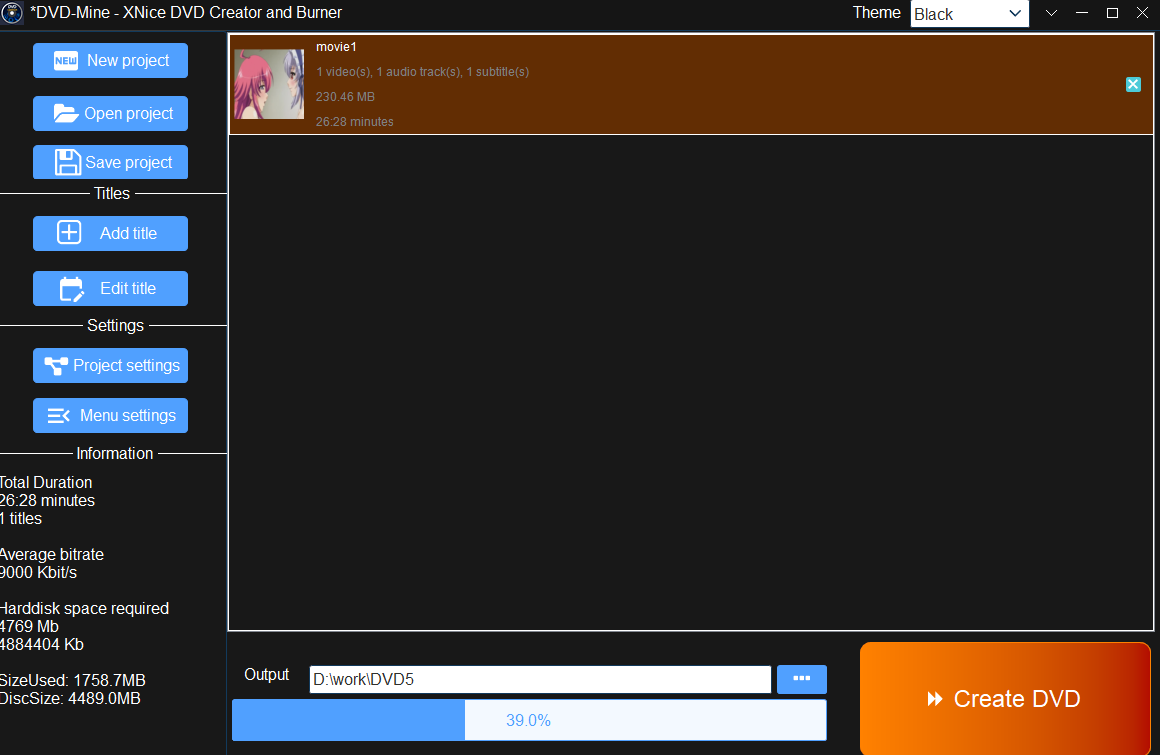Click the DVD disc app icon in title bar
1160x755 pixels.
(13, 13)
